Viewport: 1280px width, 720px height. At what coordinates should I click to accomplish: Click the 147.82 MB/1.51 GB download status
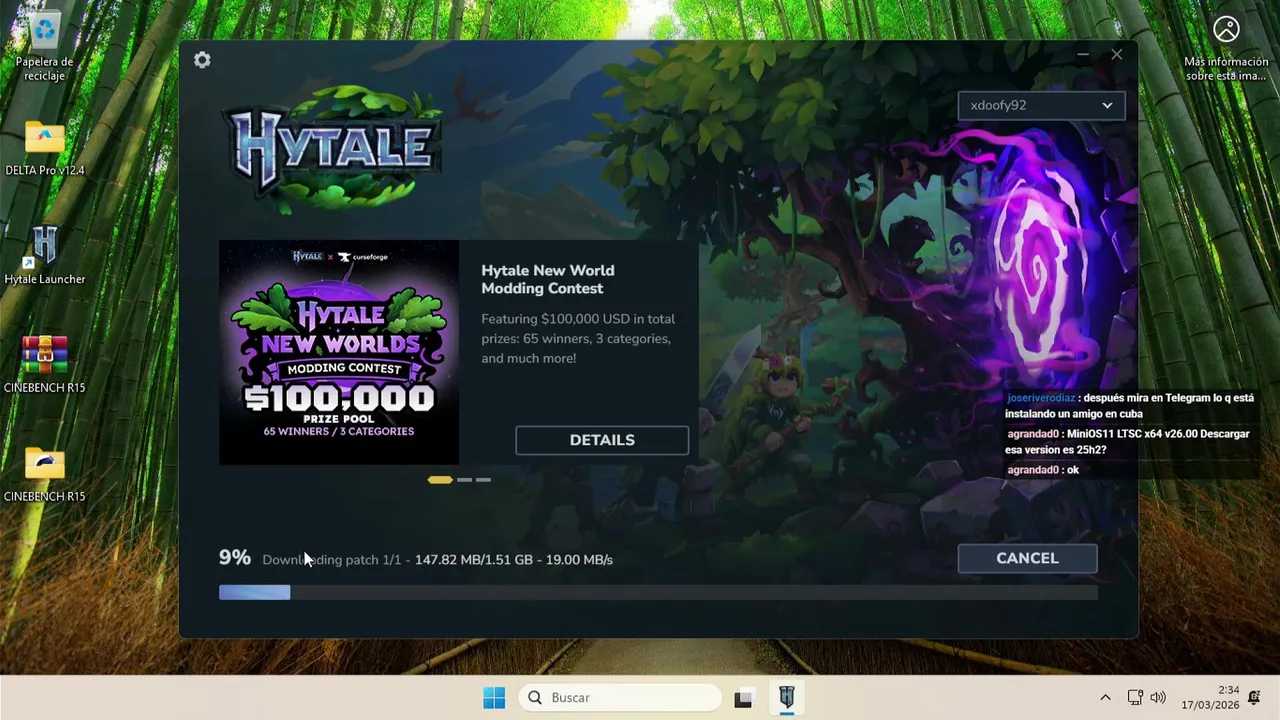[x=474, y=560]
